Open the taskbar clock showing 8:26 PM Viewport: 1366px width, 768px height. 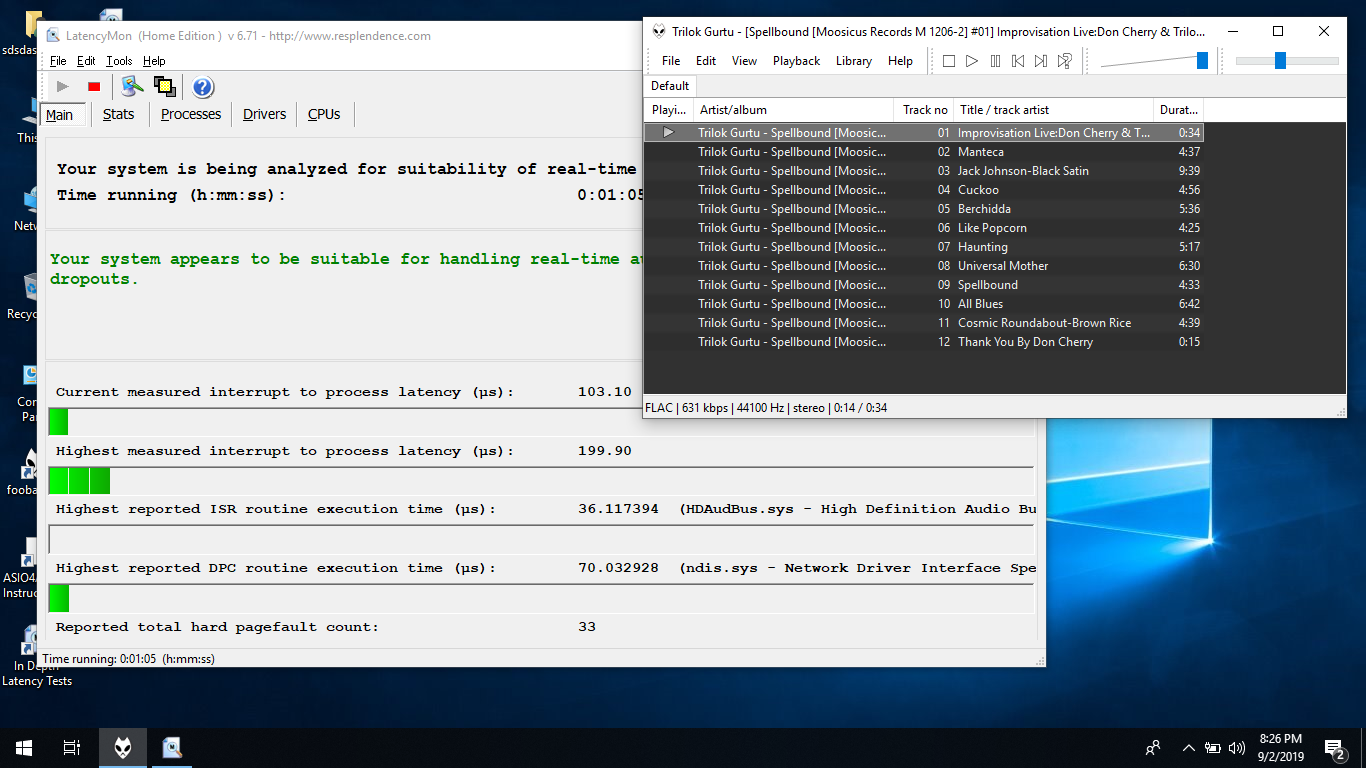pyautogui.click(x=1280, y=747)
